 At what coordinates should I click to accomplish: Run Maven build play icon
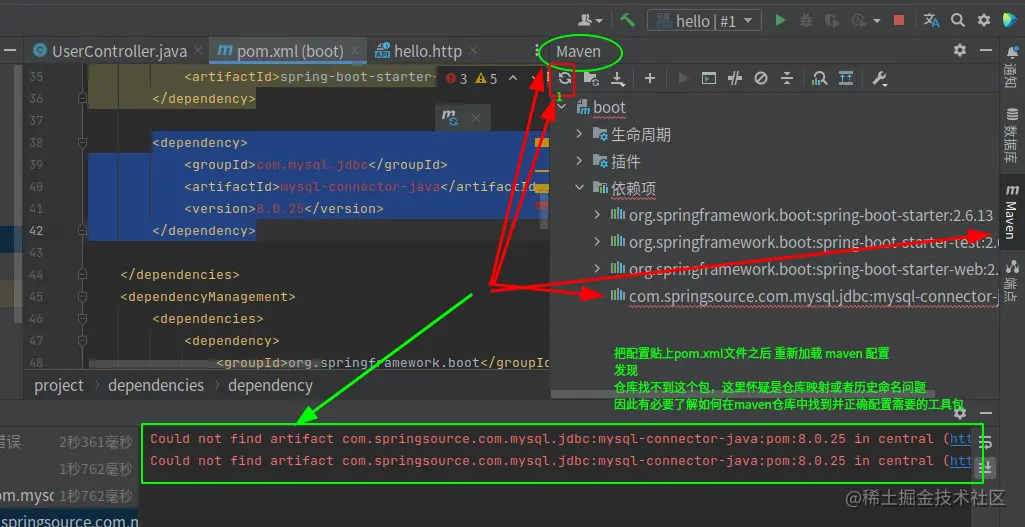(x=684, y=78)
